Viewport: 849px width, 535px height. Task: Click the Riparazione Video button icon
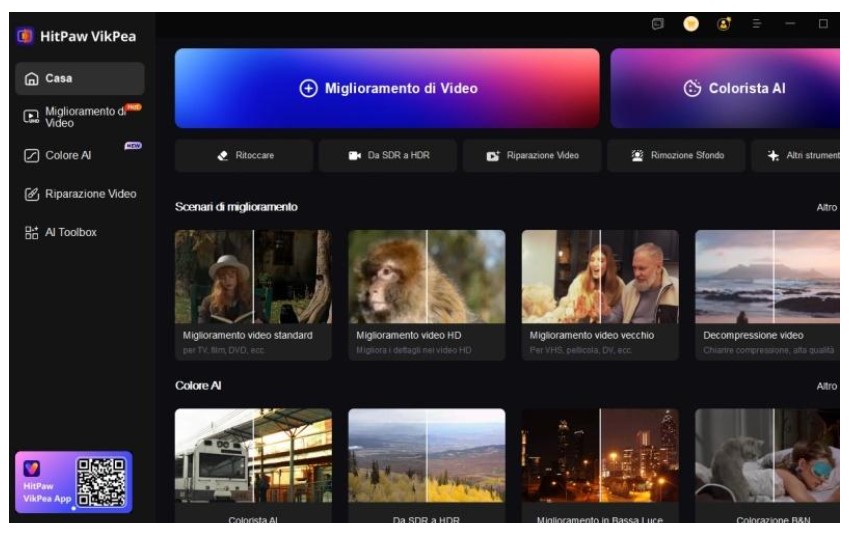point(493,156)
